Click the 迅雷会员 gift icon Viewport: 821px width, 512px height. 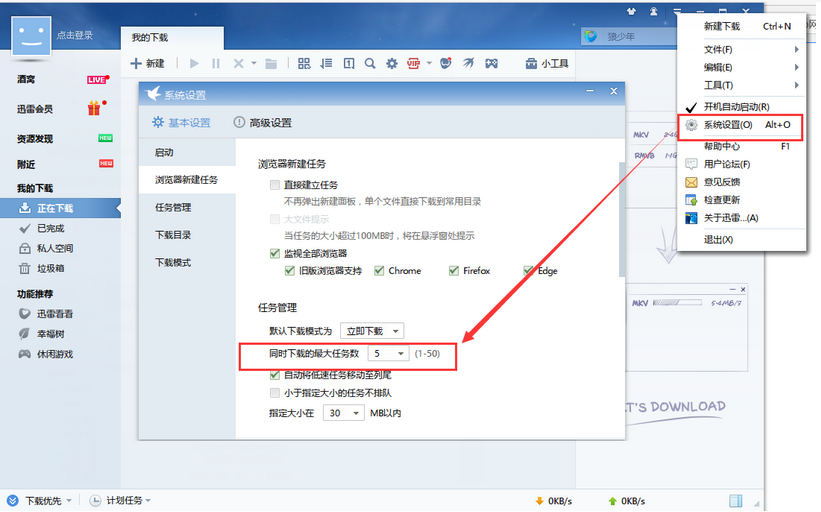pos(94,108)
